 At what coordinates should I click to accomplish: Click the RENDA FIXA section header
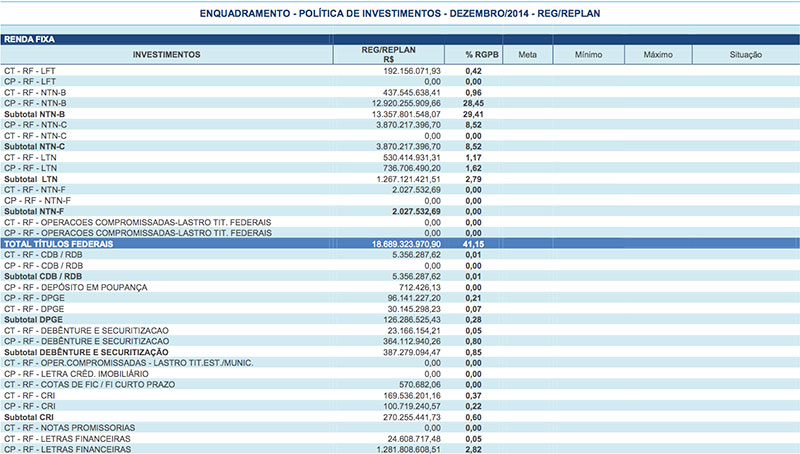point(29,39)
